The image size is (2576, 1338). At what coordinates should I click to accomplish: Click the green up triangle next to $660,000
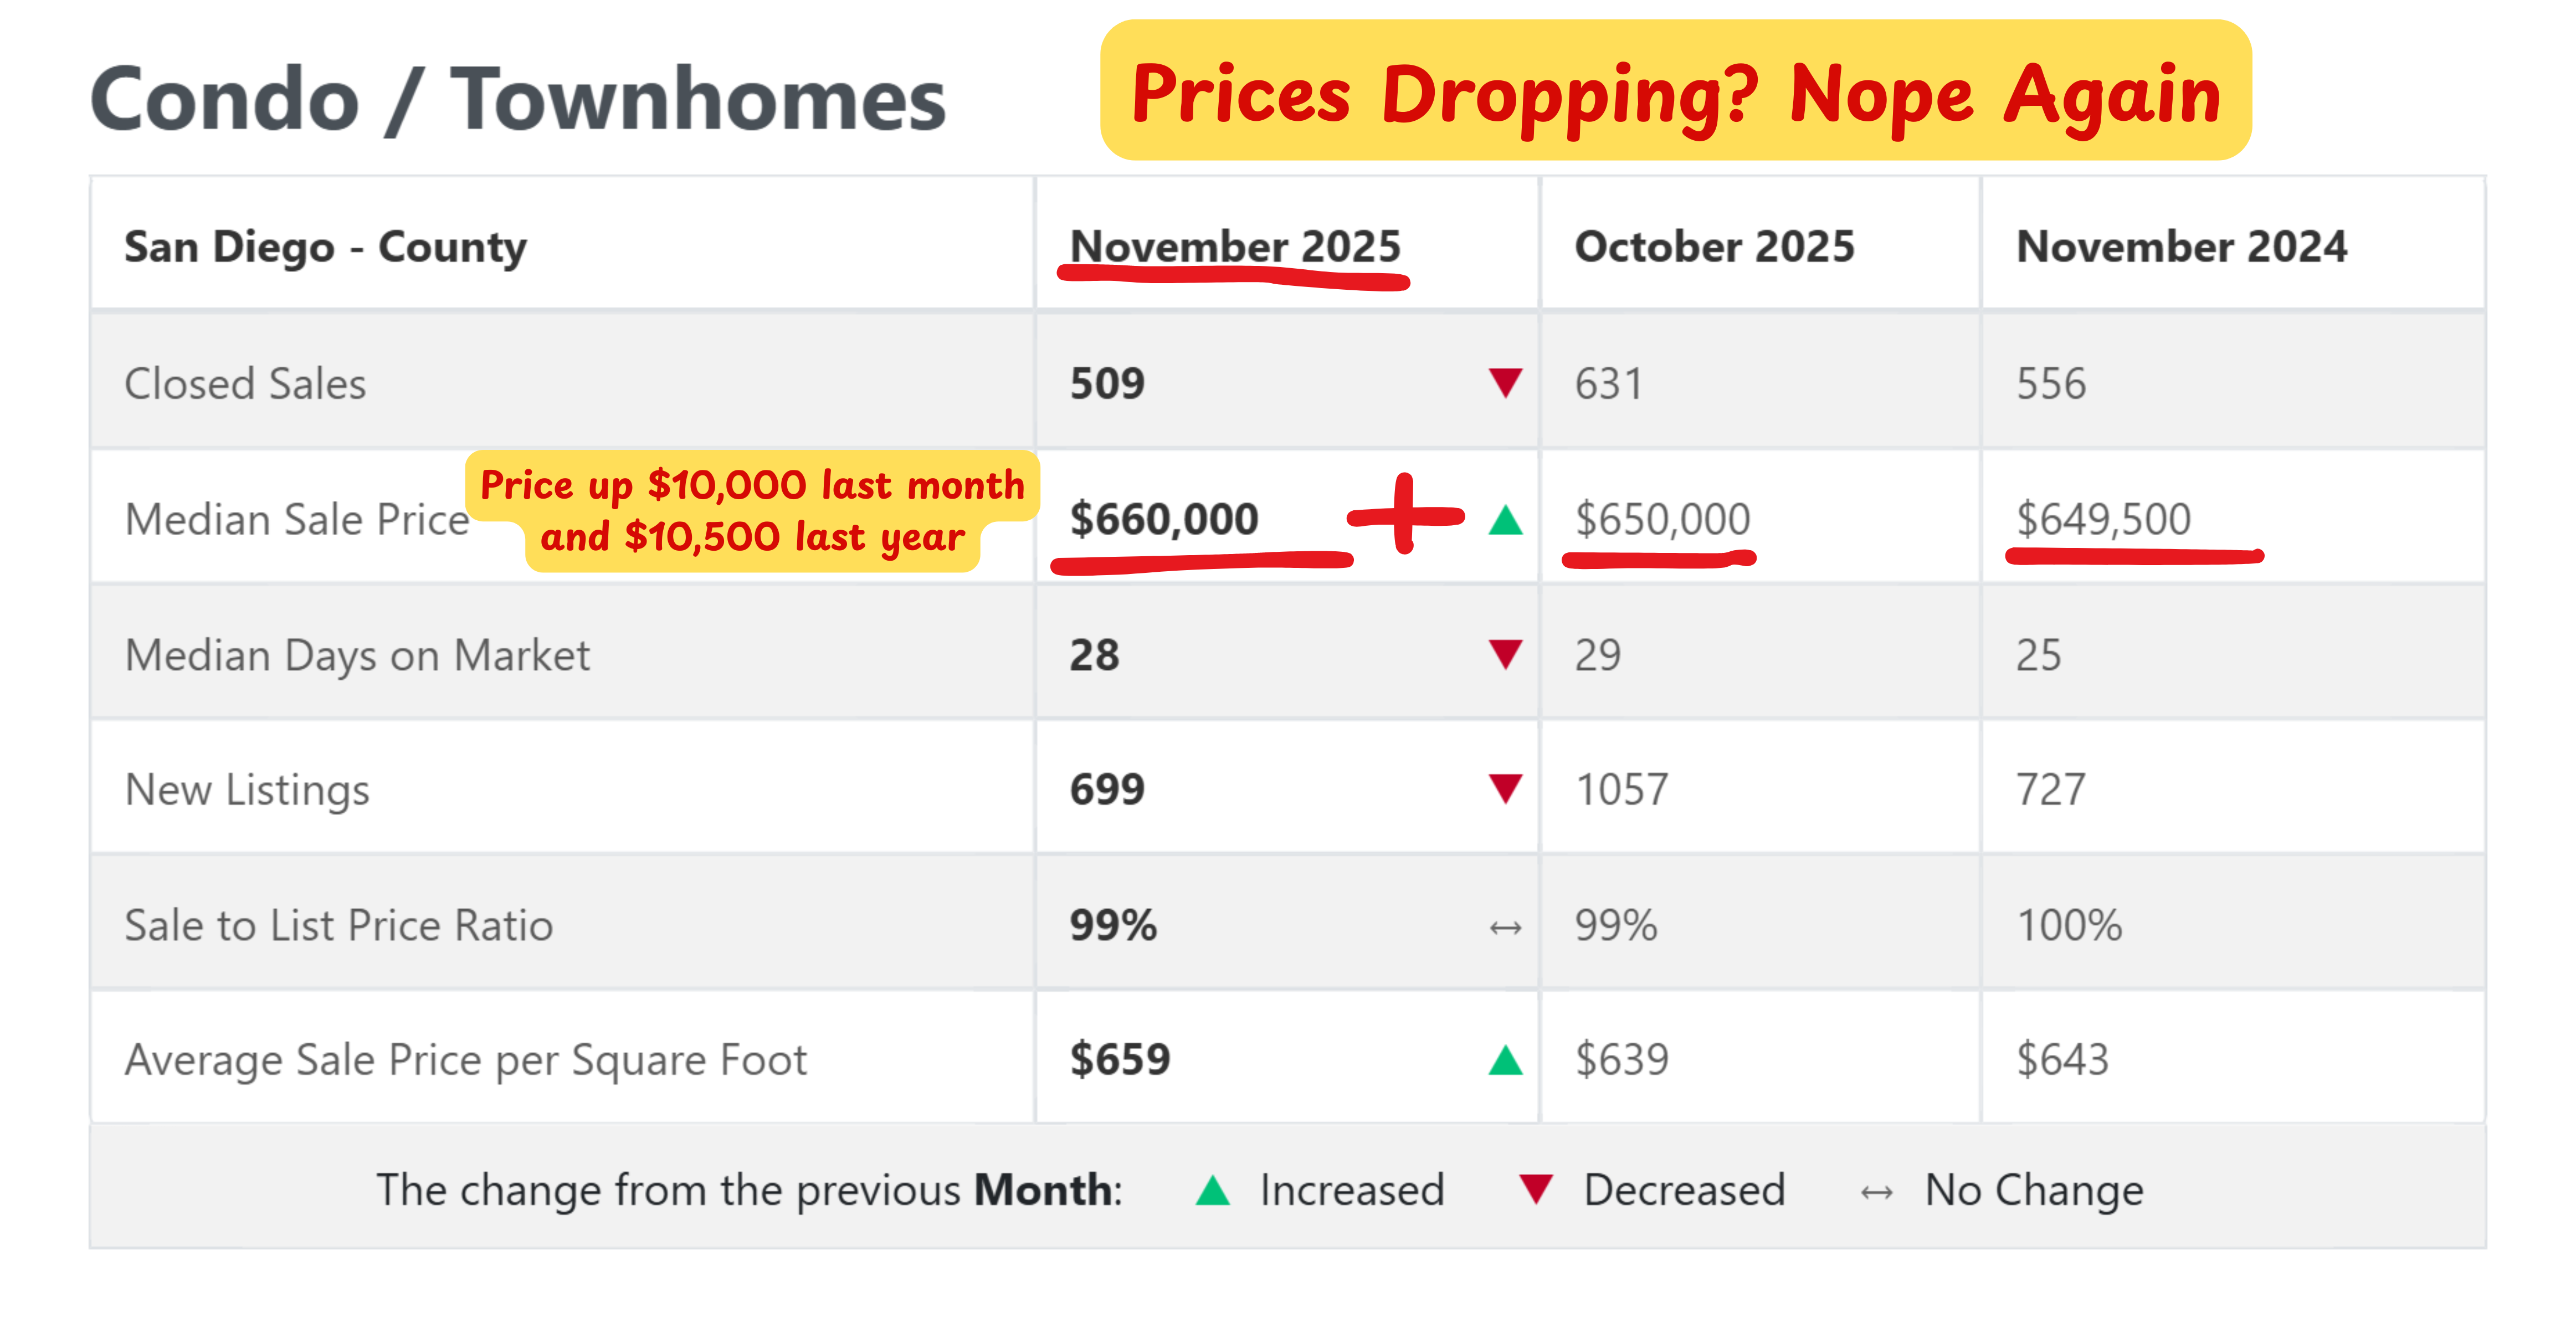1505,520
